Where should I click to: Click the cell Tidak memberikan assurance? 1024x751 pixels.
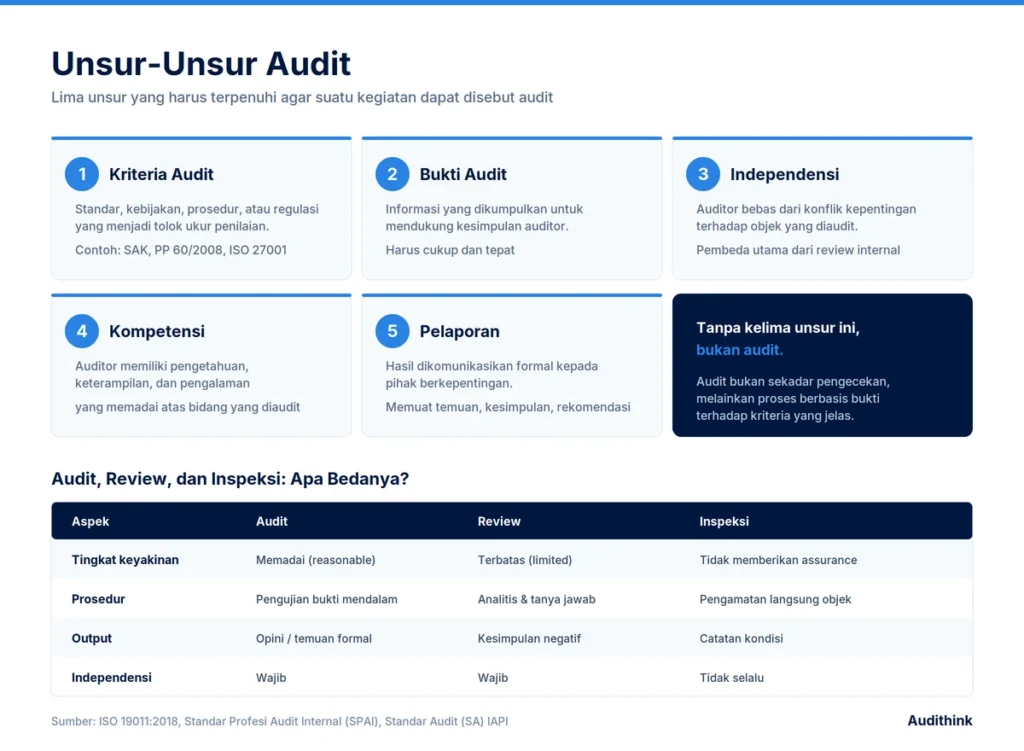pos(778,560)
